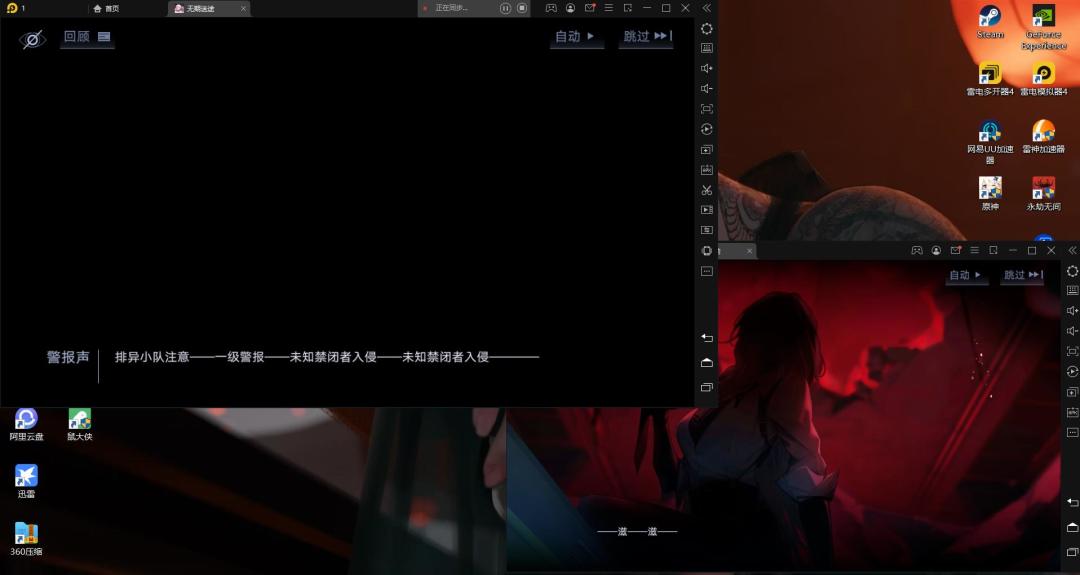
Task: Open the Steam desktop shortcut
Action: pos(990,21)
